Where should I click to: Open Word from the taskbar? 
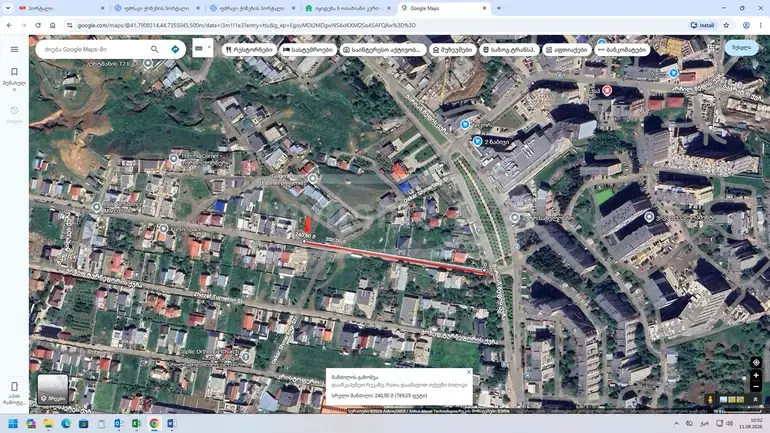172,423
